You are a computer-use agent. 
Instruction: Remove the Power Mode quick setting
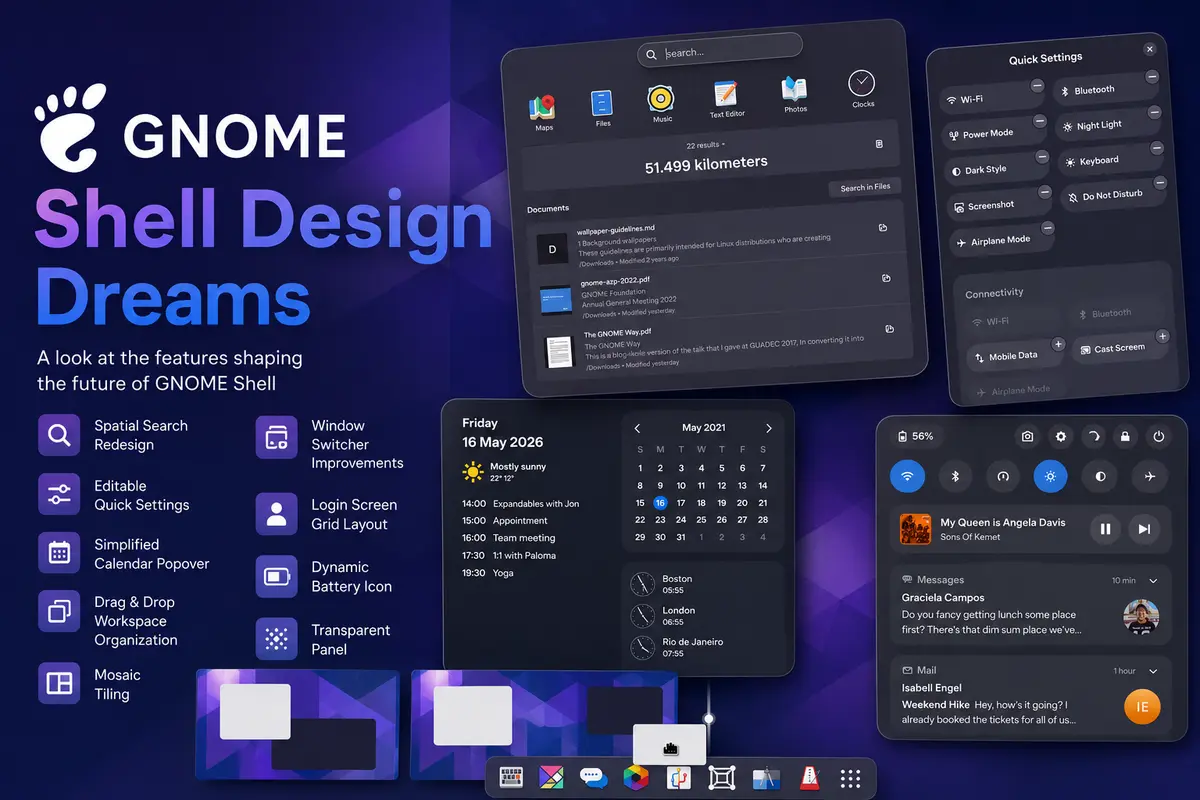click(x=1040, y=122)
